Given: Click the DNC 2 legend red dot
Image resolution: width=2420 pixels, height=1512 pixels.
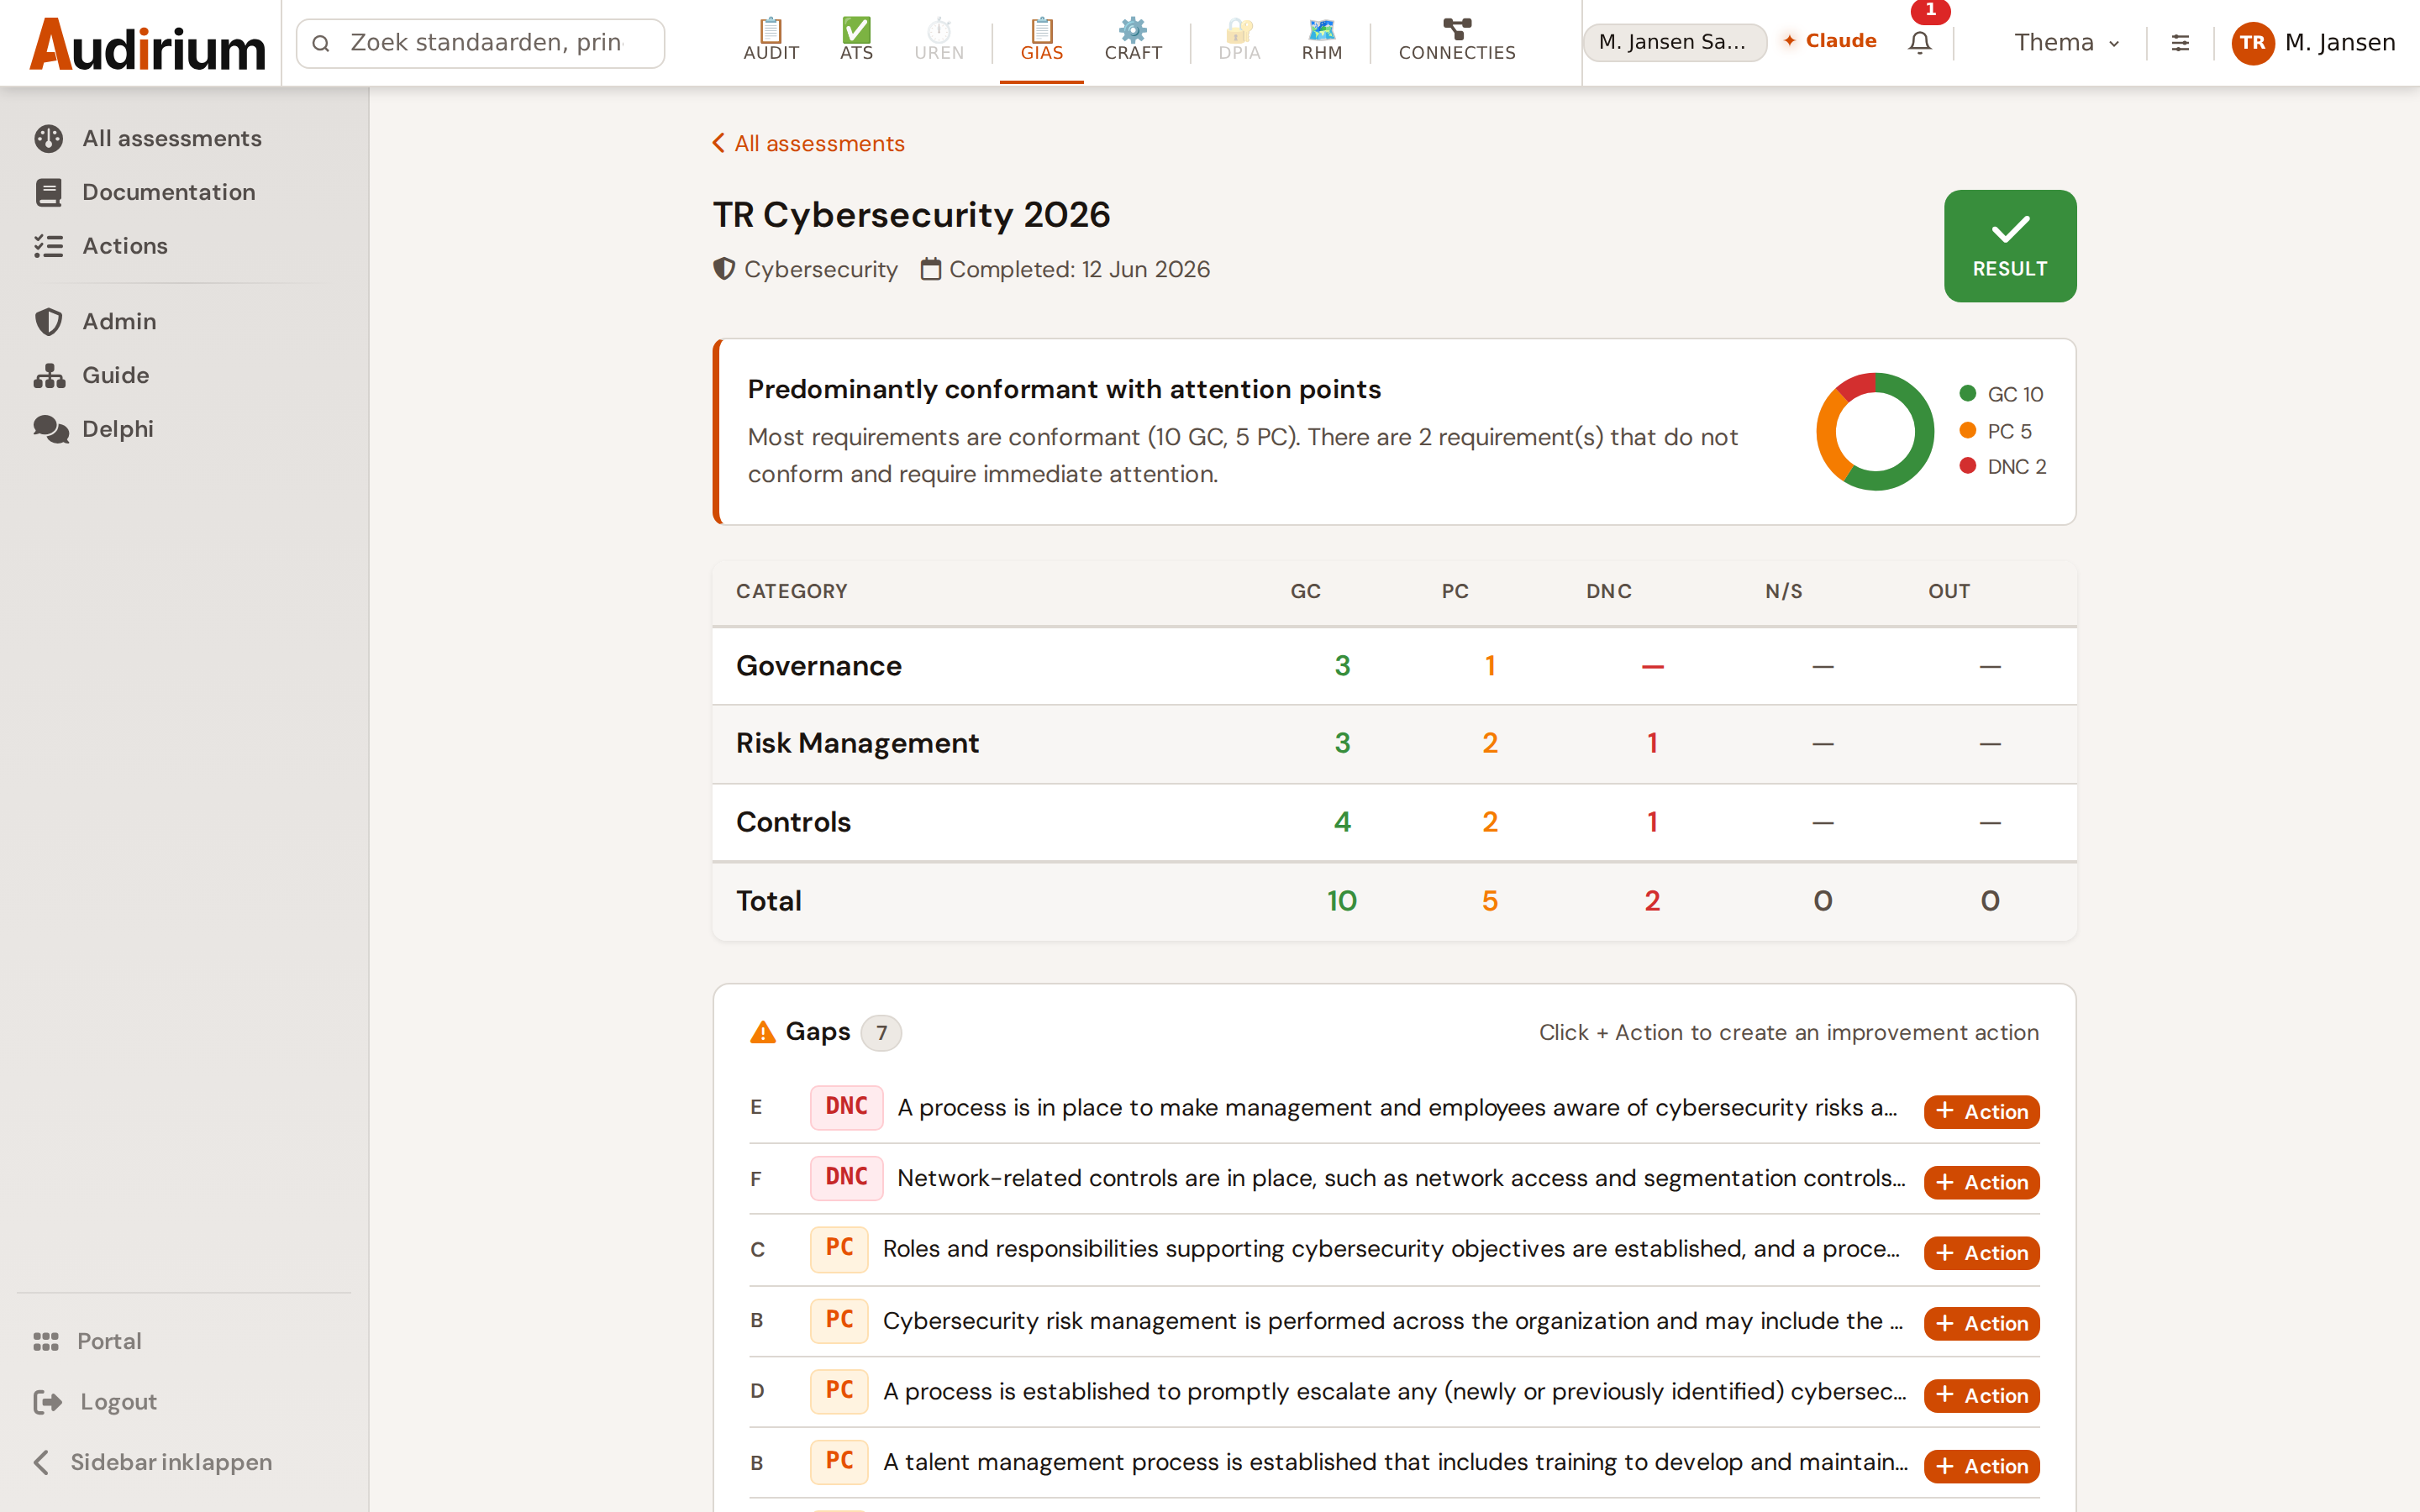Looking at the screenshot, I should 1967,466.
